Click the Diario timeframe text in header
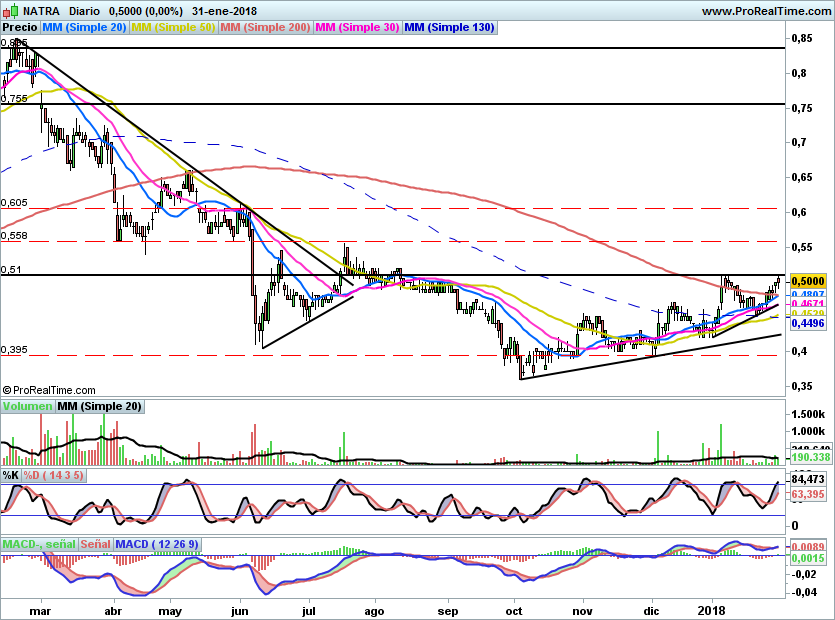 click(86, 11)
